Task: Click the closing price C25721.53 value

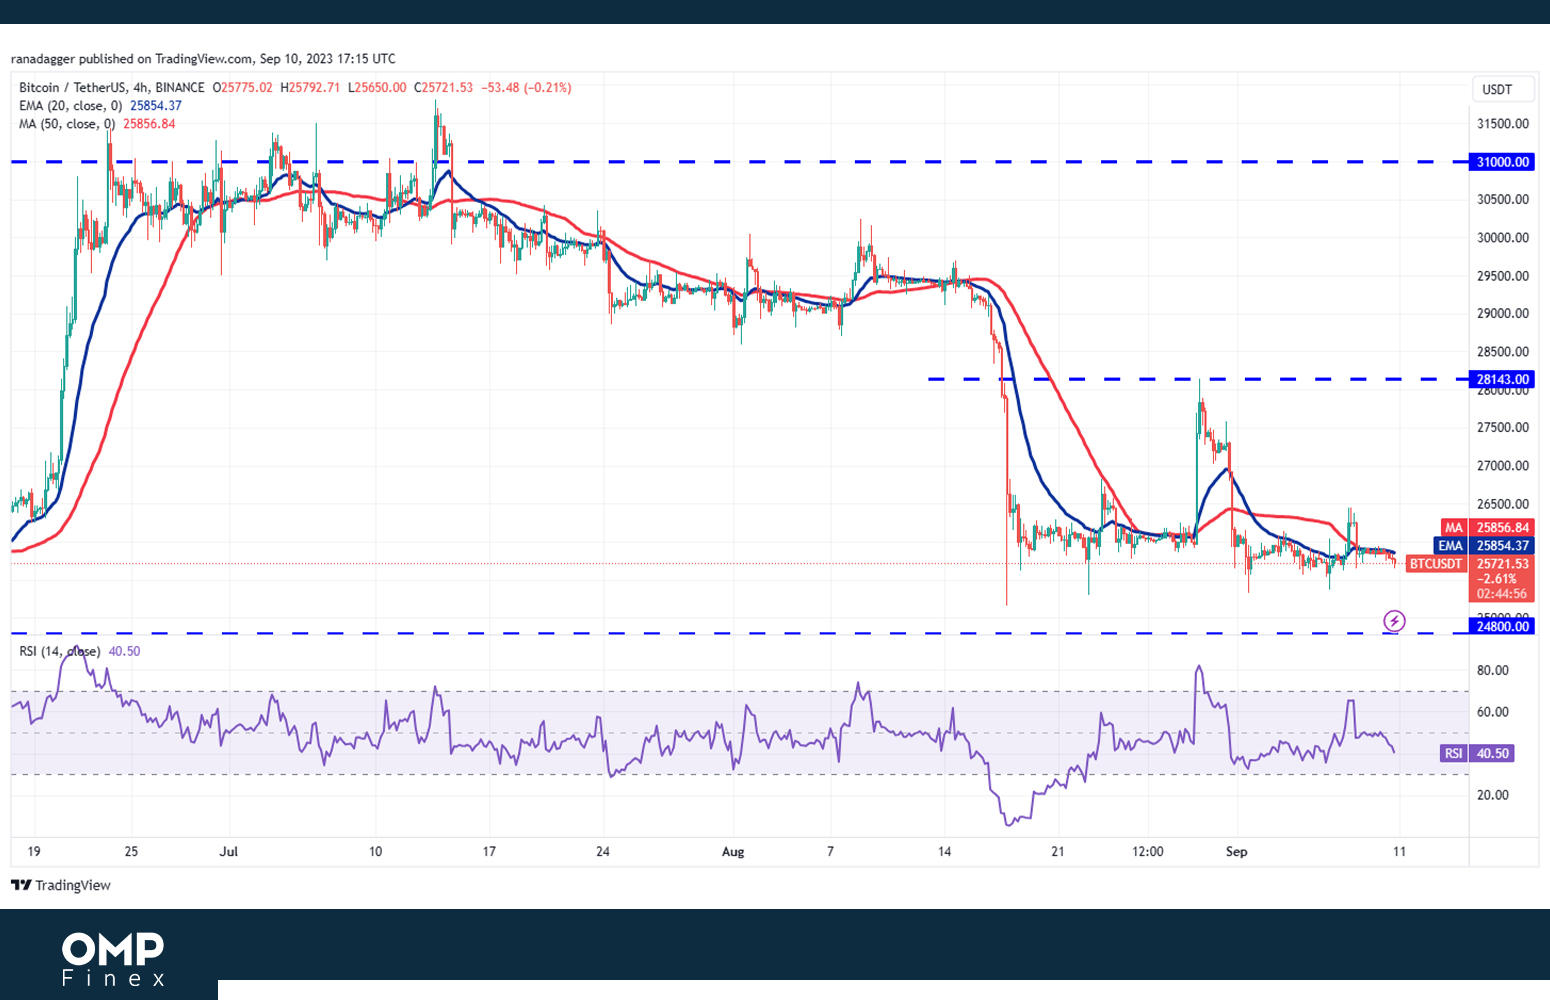Action: [444, 88]
